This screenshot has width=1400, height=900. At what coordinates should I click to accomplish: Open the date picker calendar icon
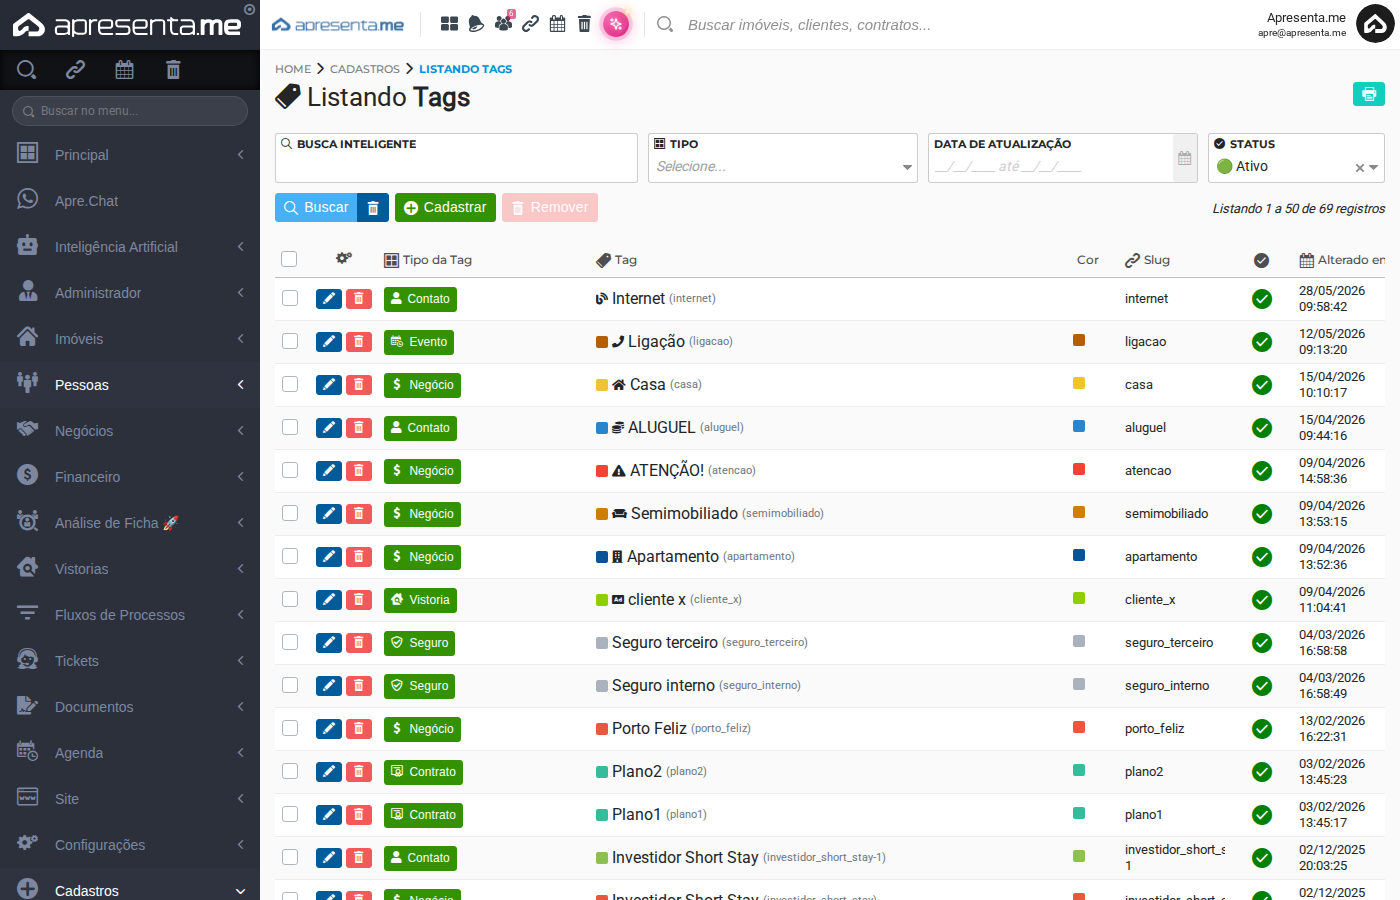pos(1185,158)
